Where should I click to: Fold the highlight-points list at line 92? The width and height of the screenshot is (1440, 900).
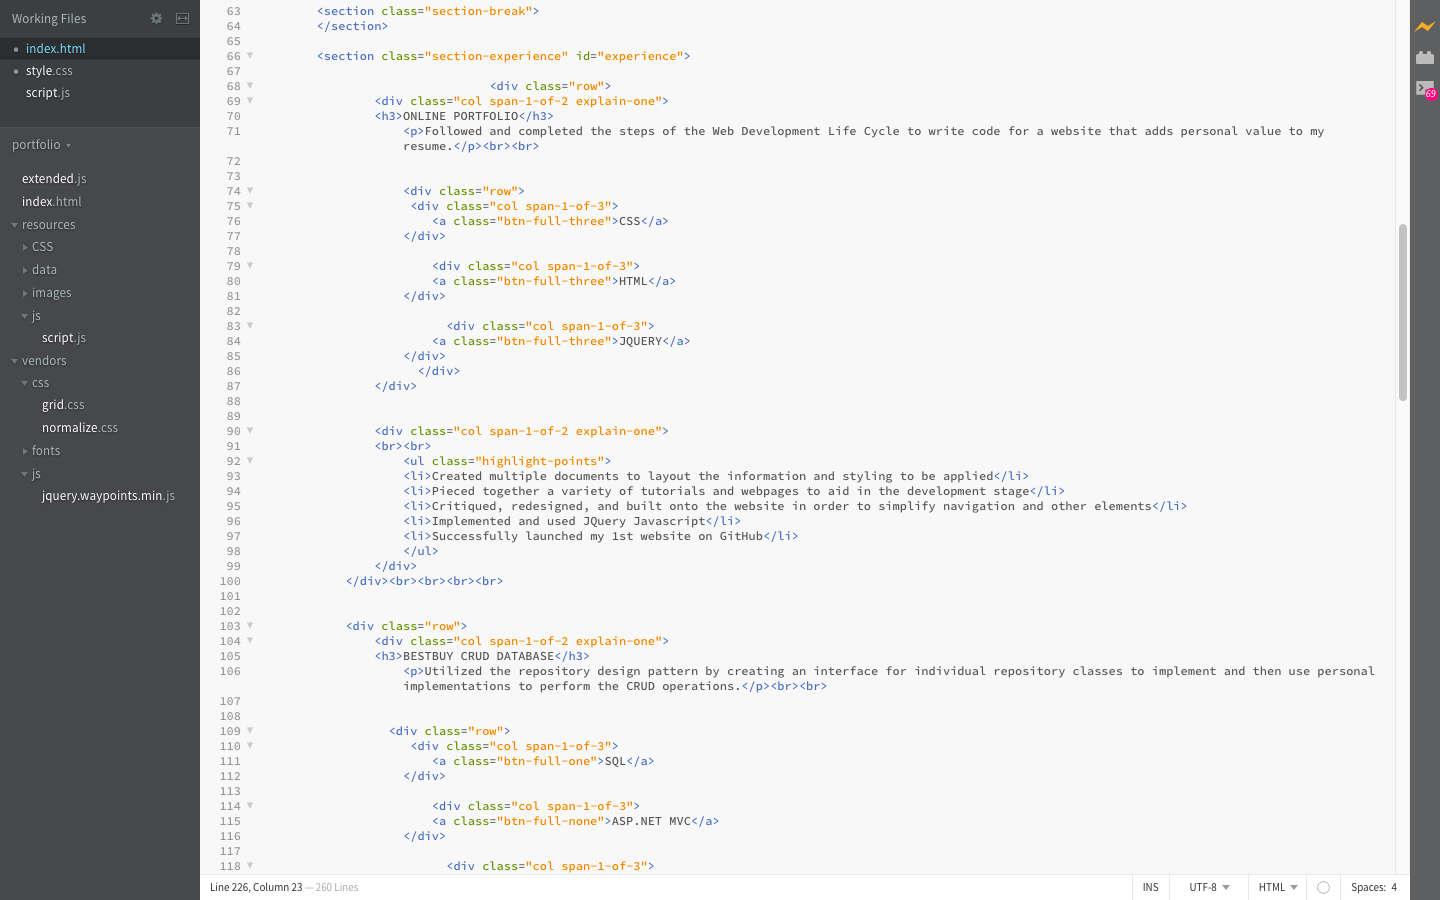coord(250,461)
